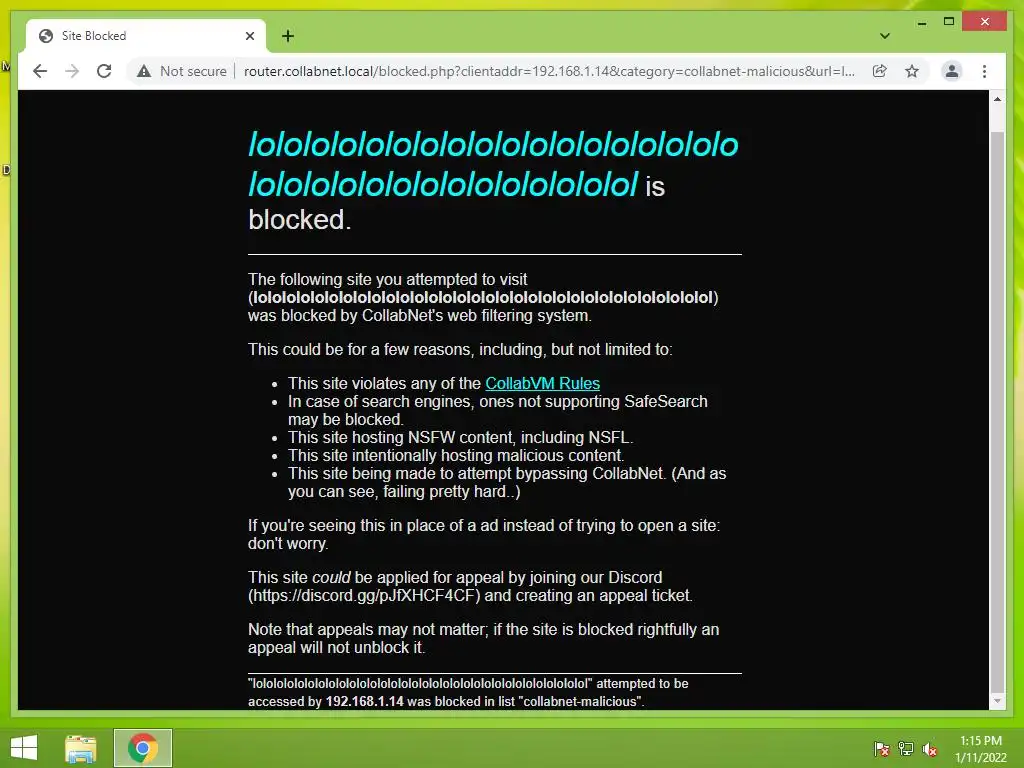
Task: Click the scrollbar down arrow
Action: click(997, 701)
